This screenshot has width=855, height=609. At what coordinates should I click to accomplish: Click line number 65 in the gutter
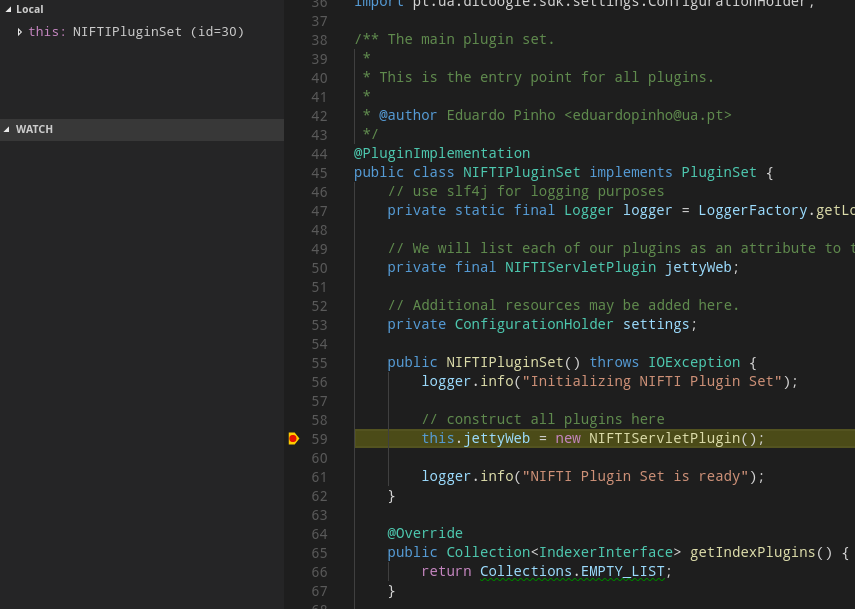pos(320,553)
